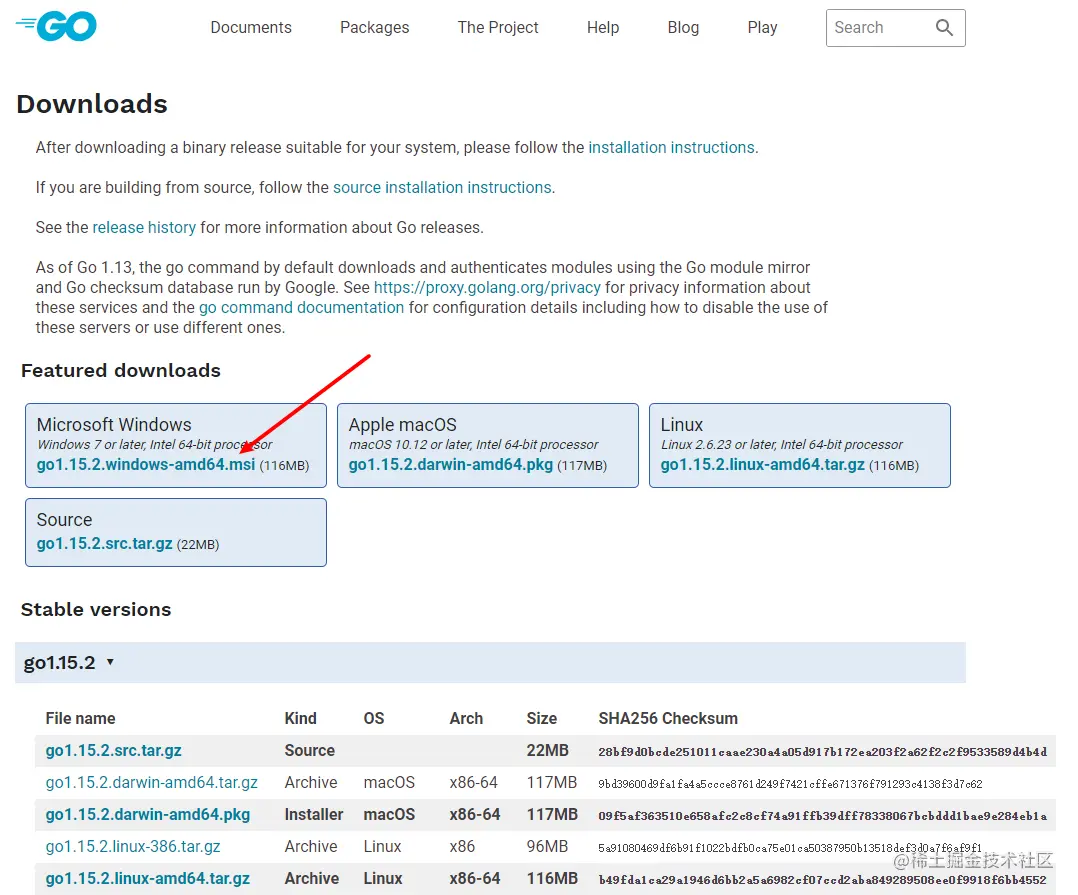The width and height of the screenshot is (1078, 895).
Task: Click x86 arch cell in linux-386 row
Action: (462, 847)
